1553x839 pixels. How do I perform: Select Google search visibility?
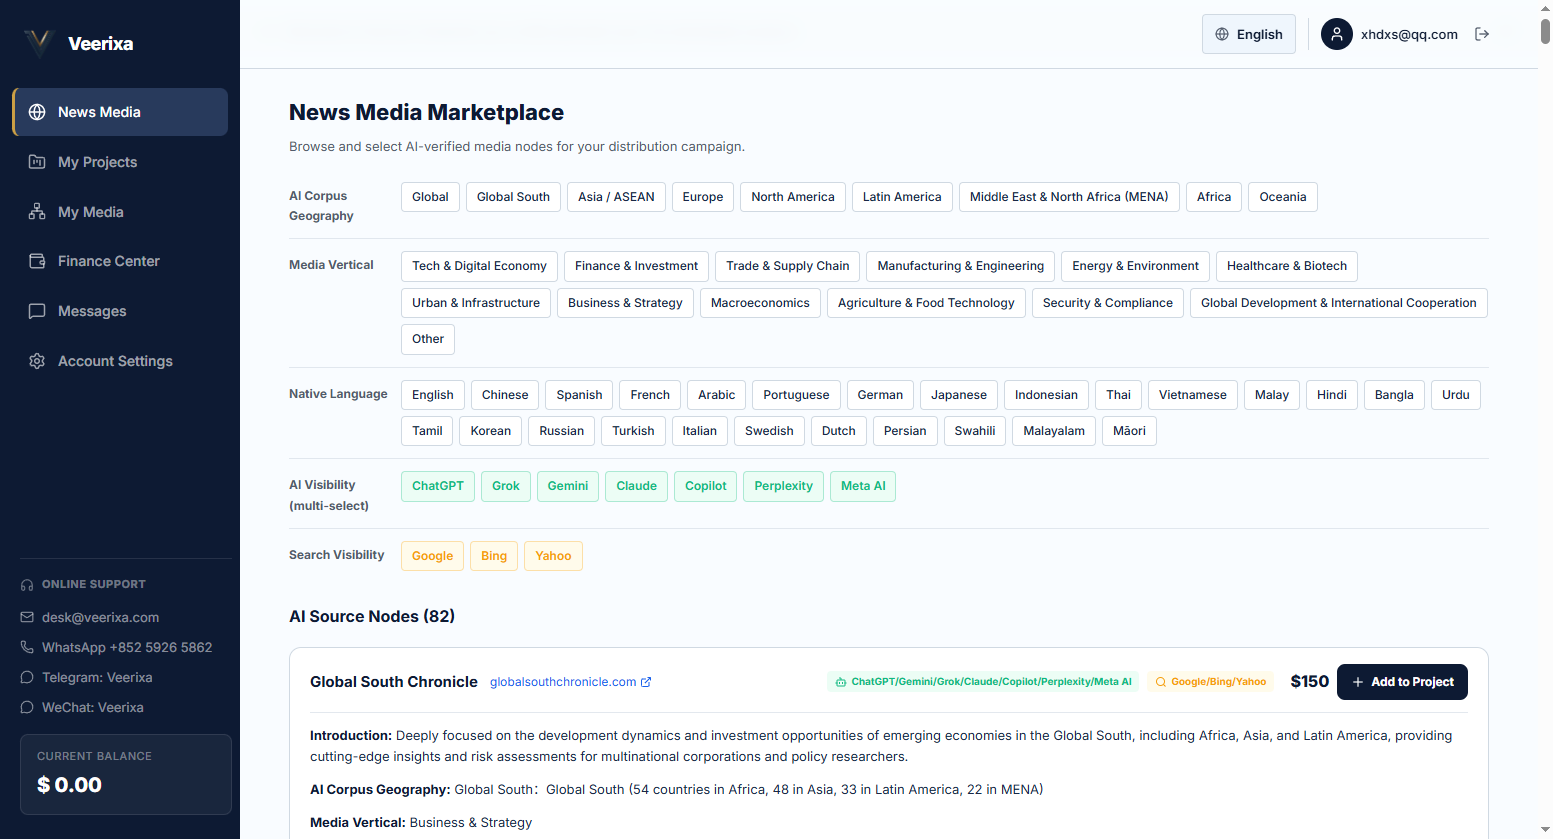[x=432, y=556]
